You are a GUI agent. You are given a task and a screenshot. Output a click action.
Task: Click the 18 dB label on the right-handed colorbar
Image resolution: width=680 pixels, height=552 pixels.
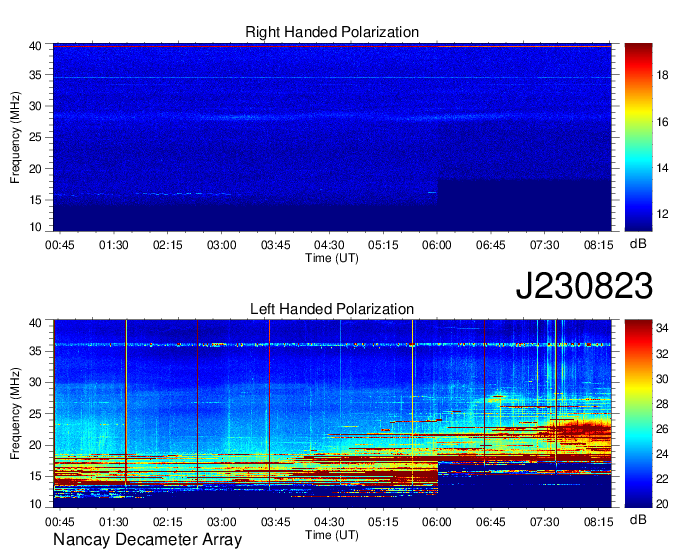click(x=663, y=75)
